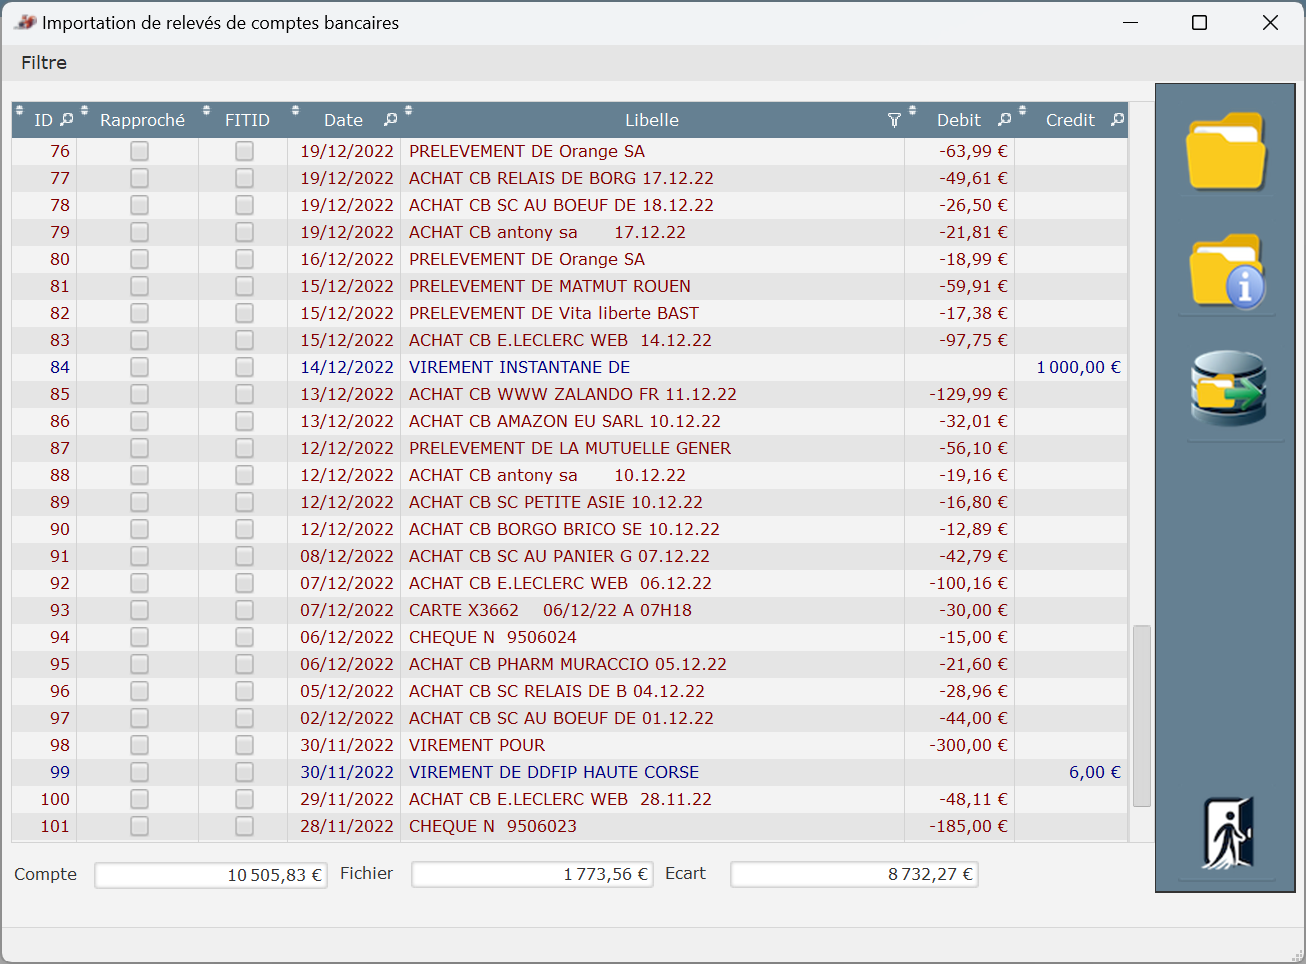Click the magnifier icon in Credit header
Viewport: 1306px width, 964px height.
[x=1117, y=120]
